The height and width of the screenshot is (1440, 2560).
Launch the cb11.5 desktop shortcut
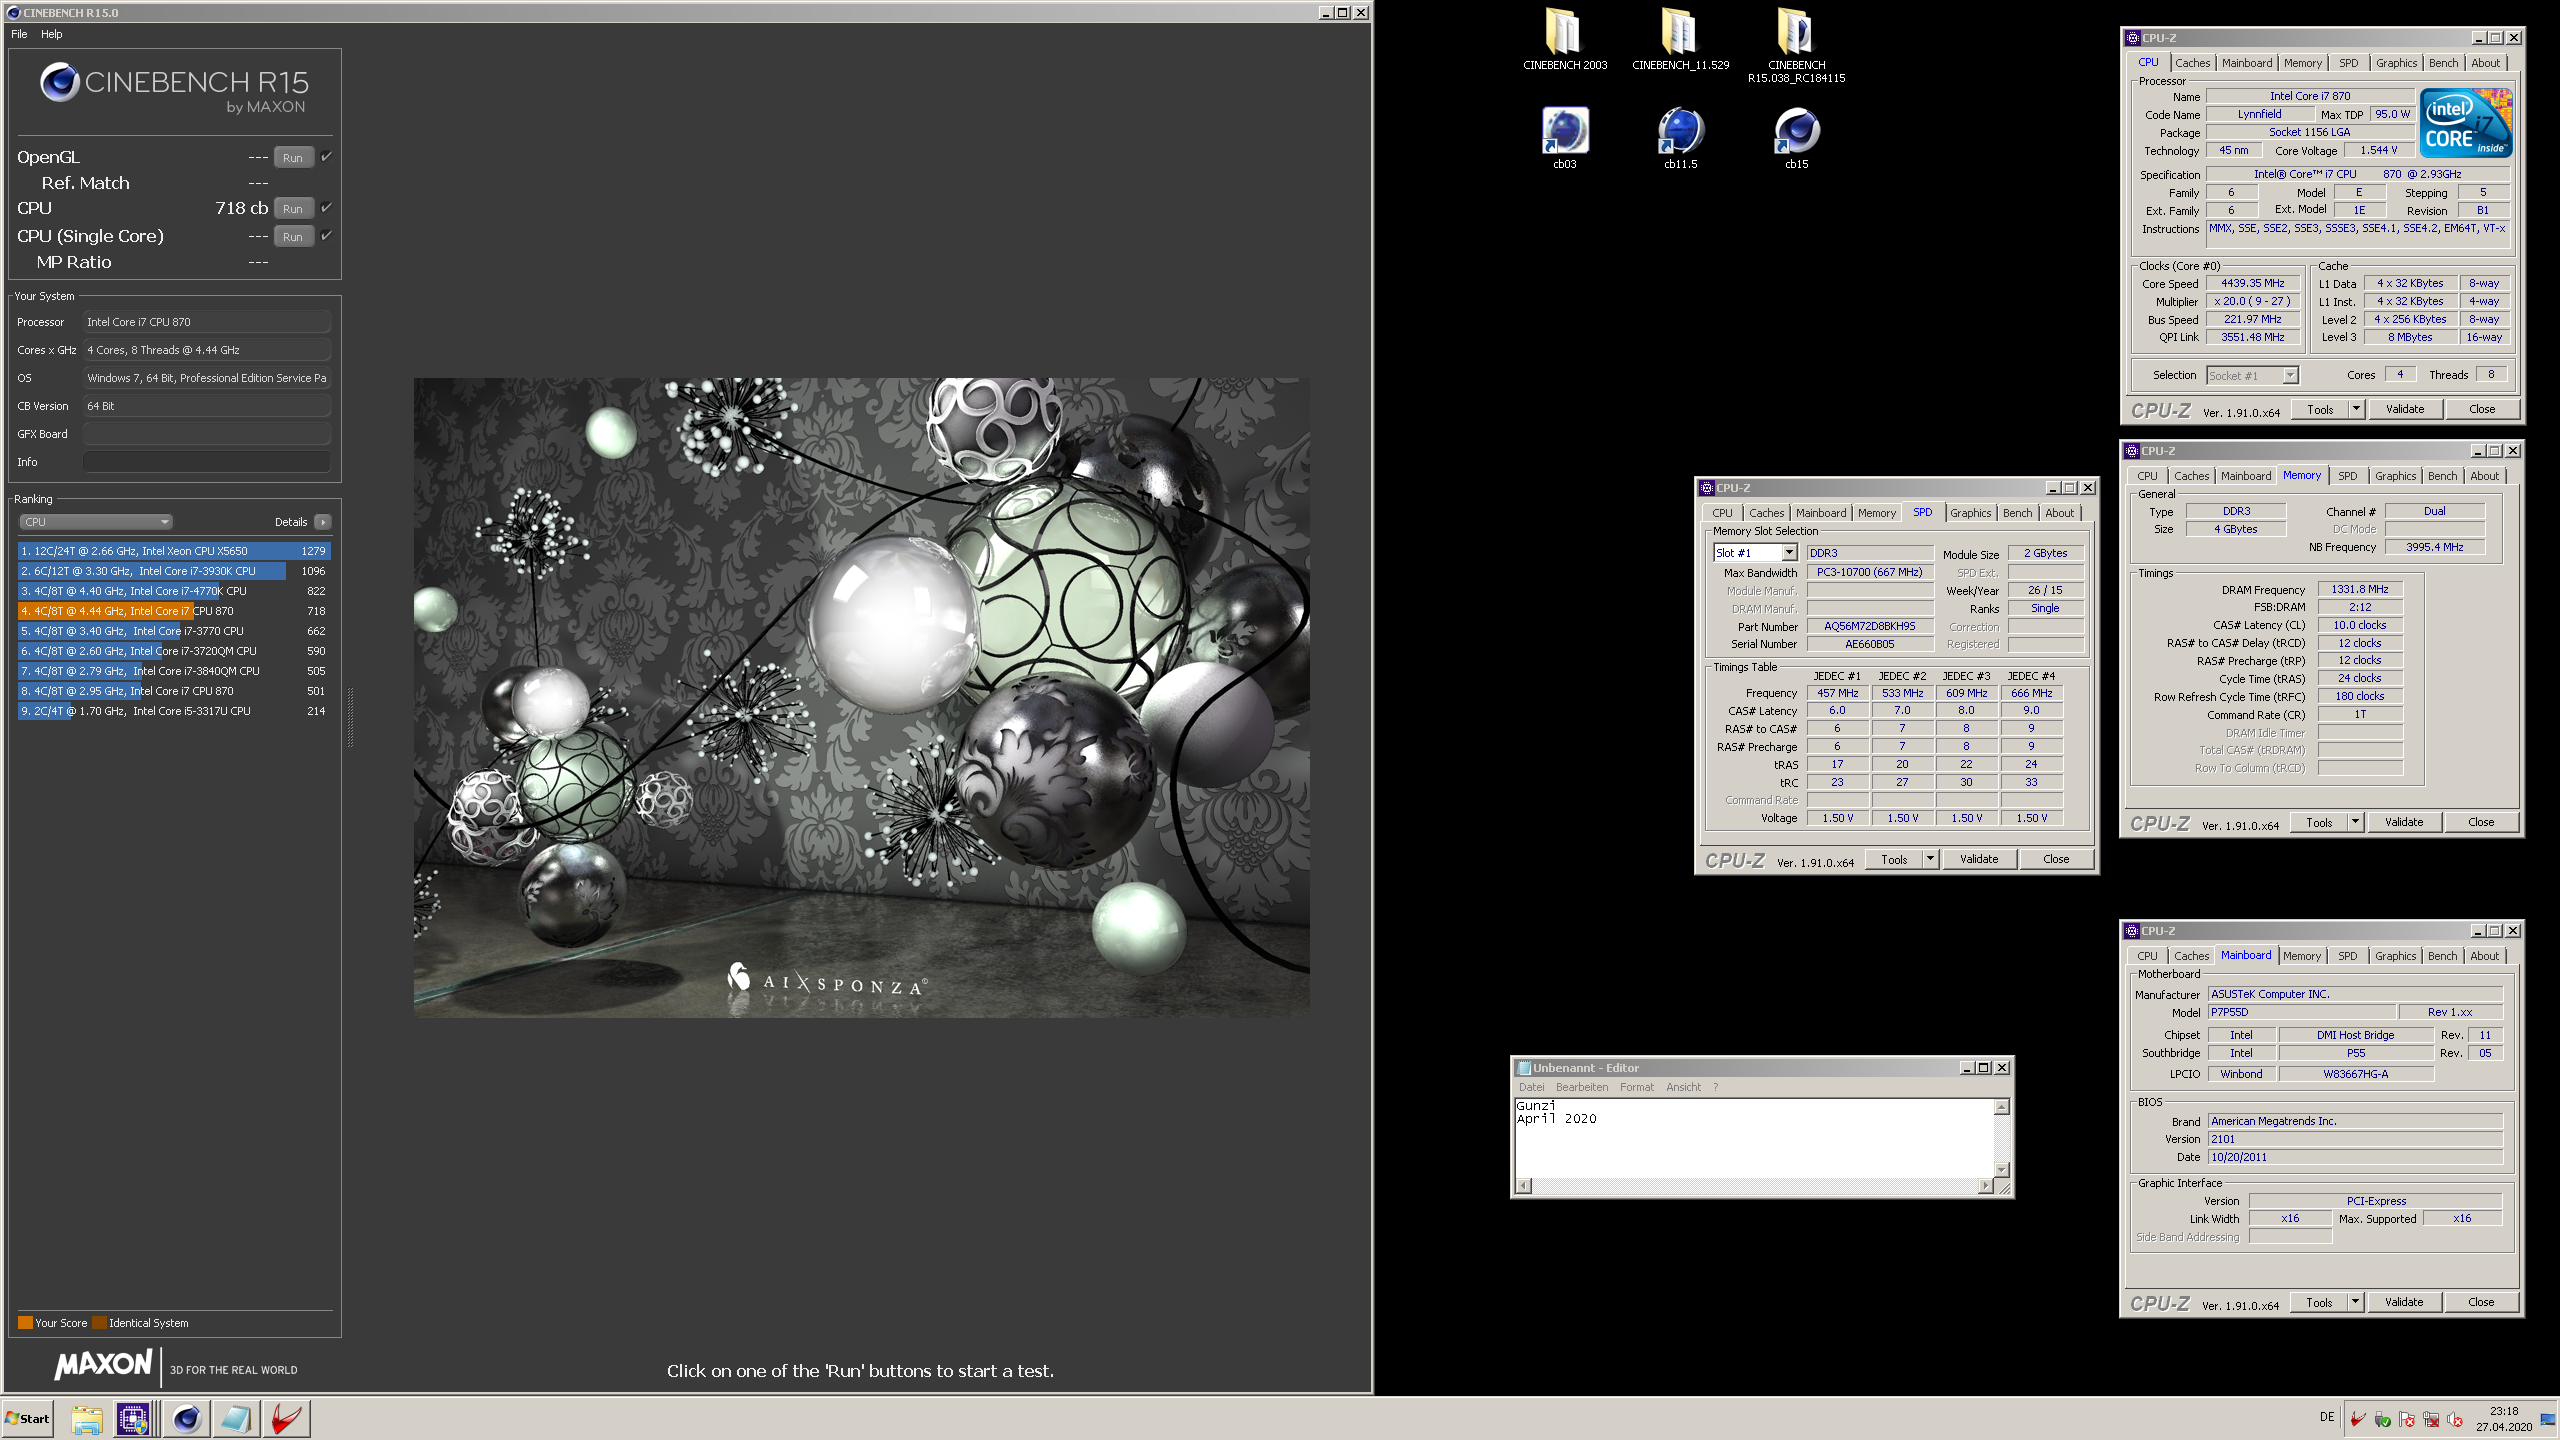tap(1680, 138)
